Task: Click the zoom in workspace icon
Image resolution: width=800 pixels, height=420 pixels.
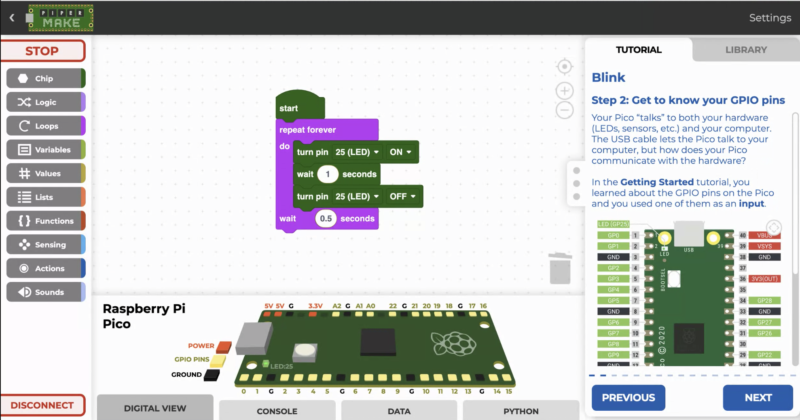Action: (x=564, y=90)
